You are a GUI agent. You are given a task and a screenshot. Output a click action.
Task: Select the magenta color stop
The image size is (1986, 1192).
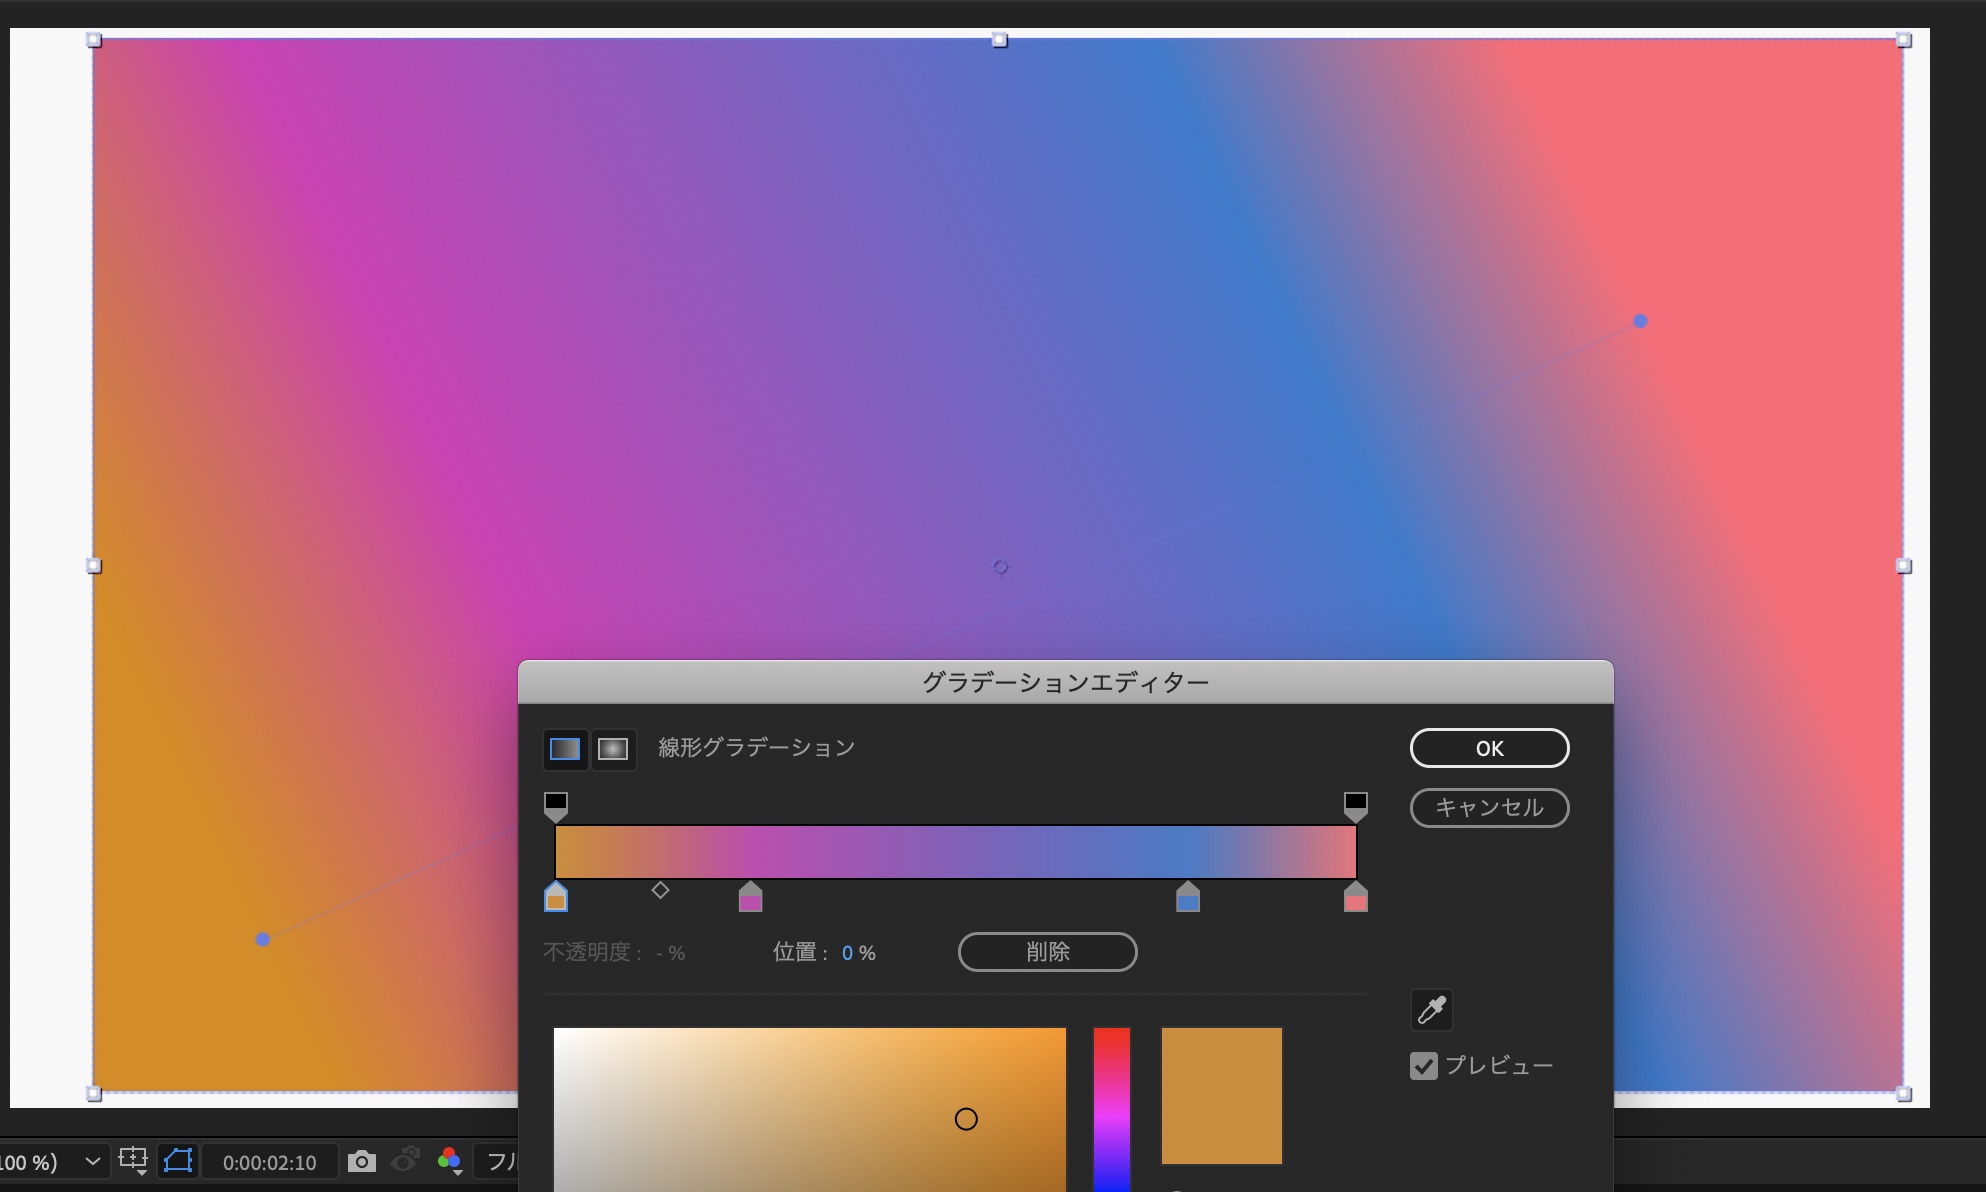[x=750, y=898]
